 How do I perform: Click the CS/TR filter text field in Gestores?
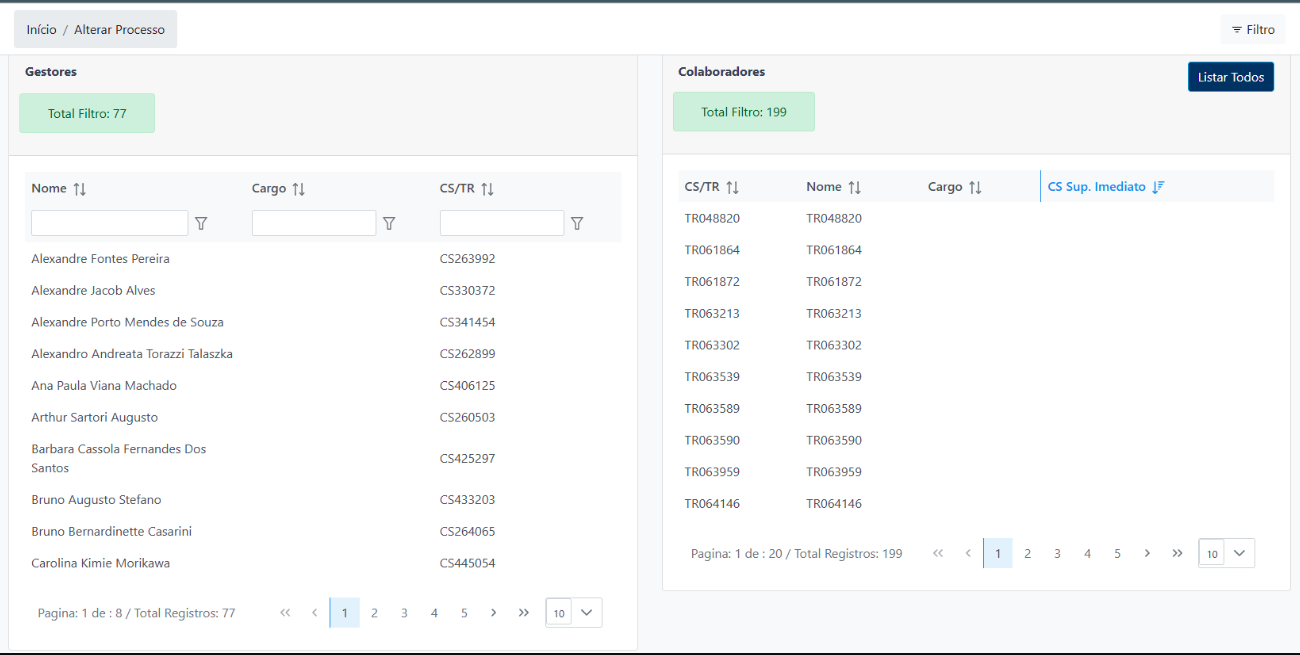coord(501,223)
